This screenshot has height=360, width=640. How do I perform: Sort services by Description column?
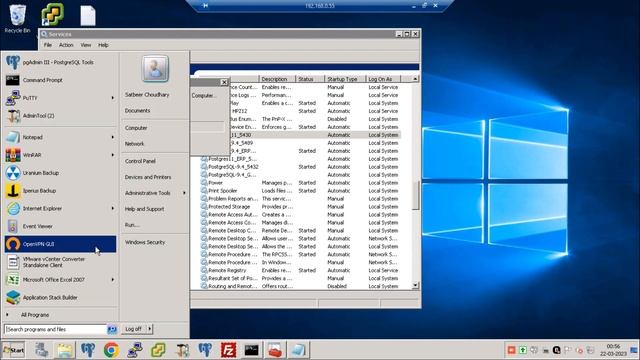(x=277, y=79)
